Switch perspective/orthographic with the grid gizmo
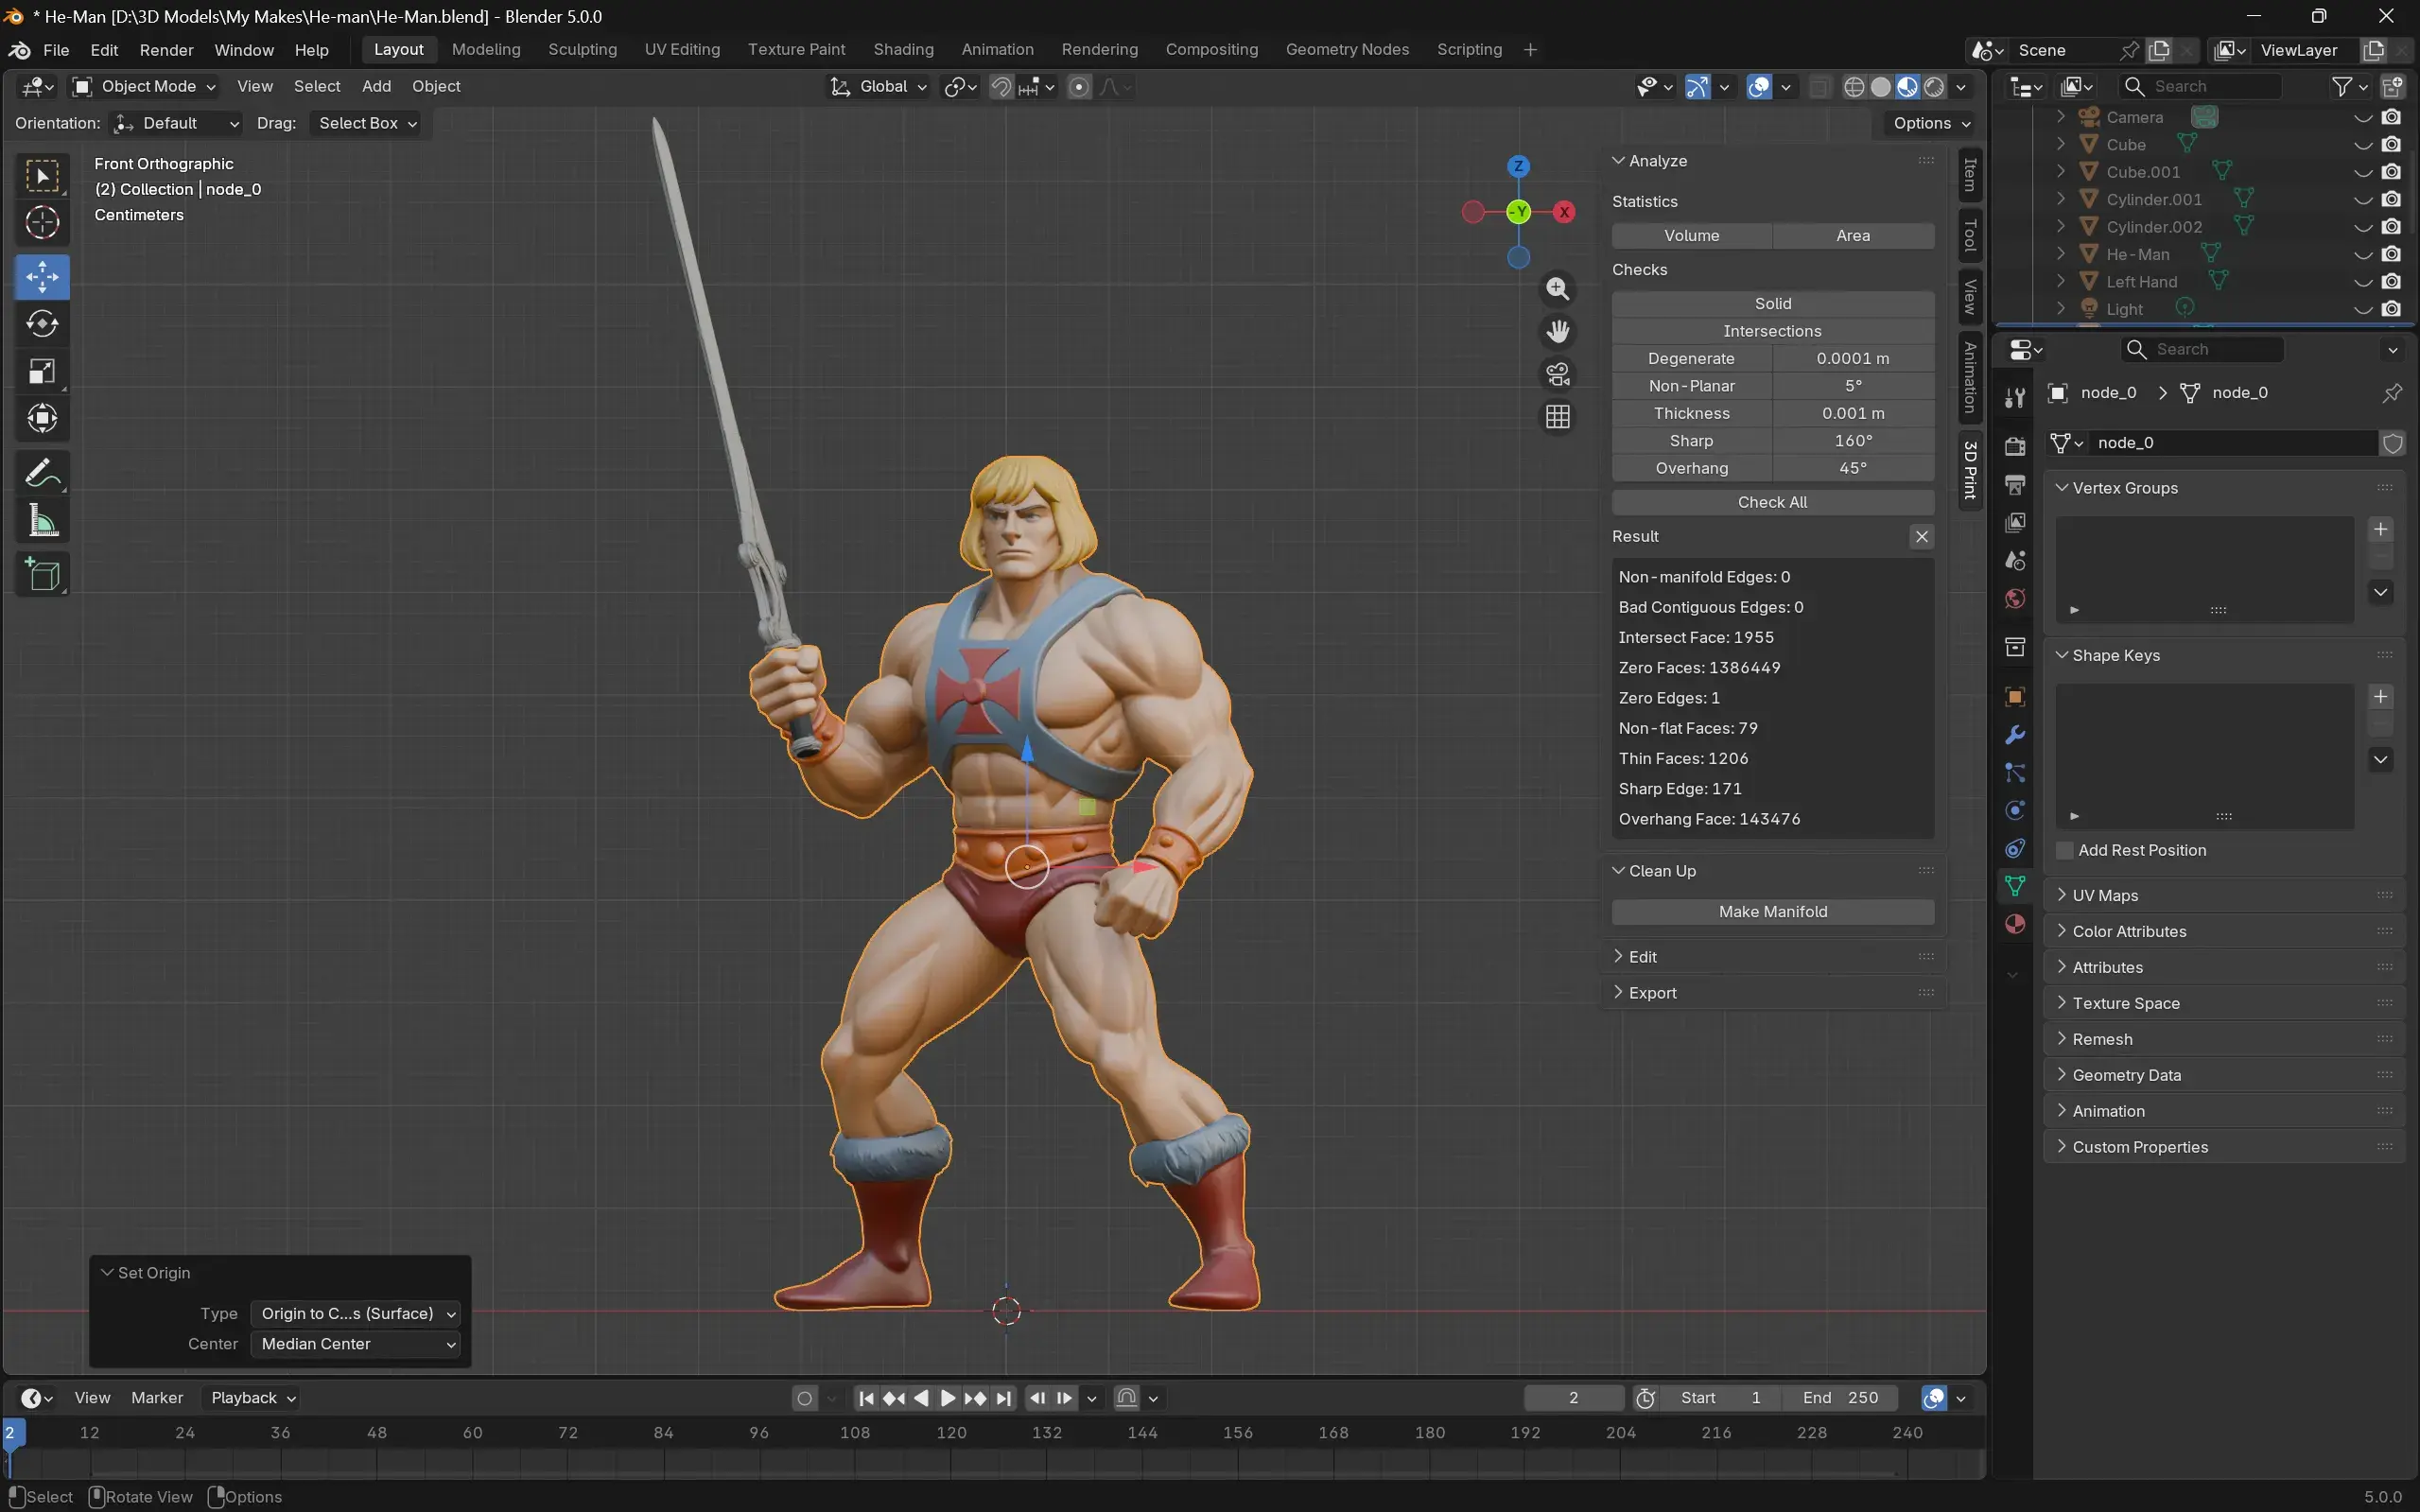2420x1512 pixels. coord(1557,417)
